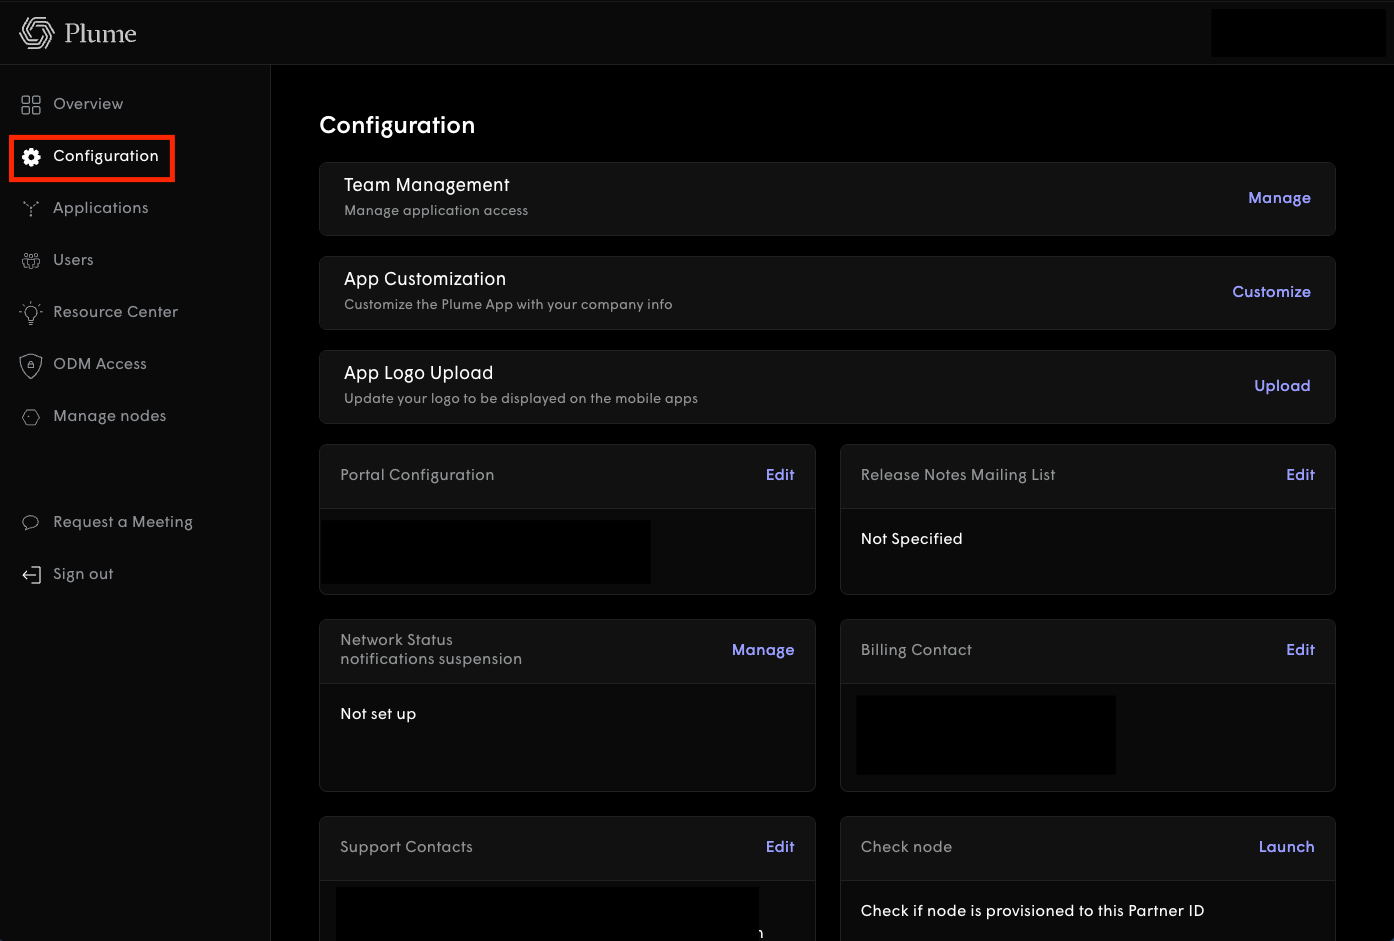Click Customize for App Customization
This screenshot has height=941, width=1394.
(x=1271, y=292)
